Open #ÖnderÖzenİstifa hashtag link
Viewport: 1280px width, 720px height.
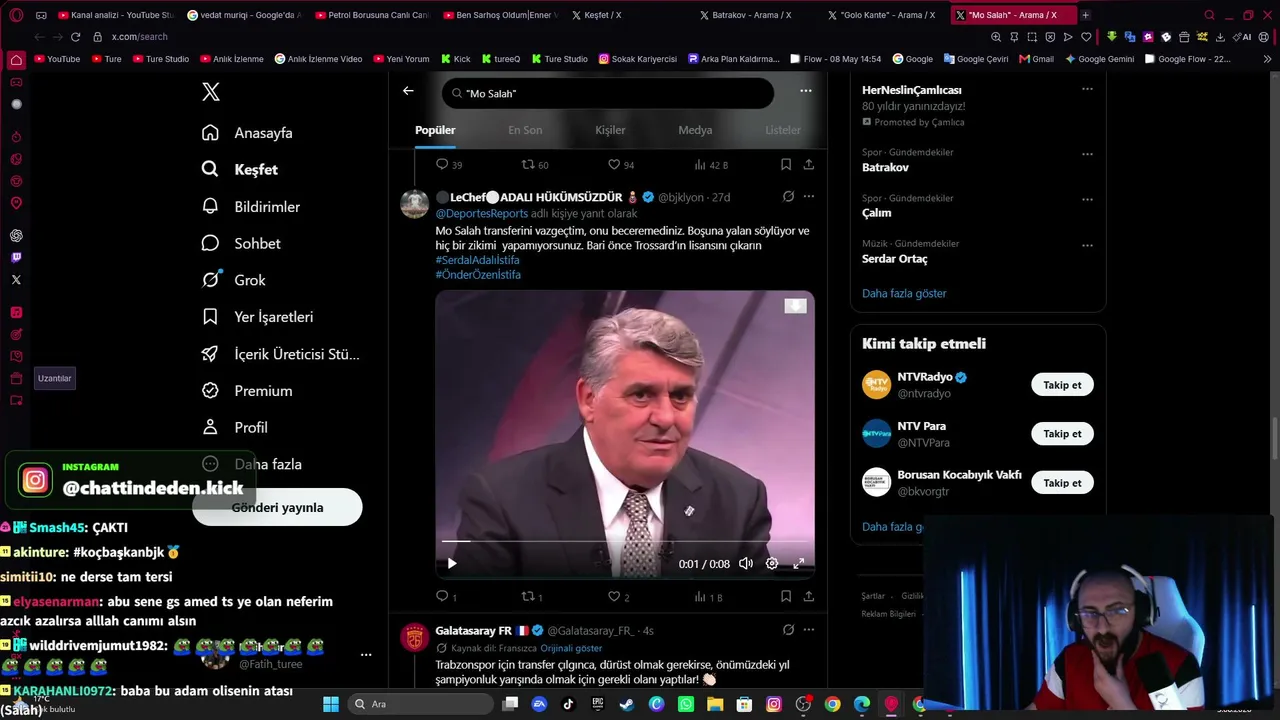click(x=478, y=275)
